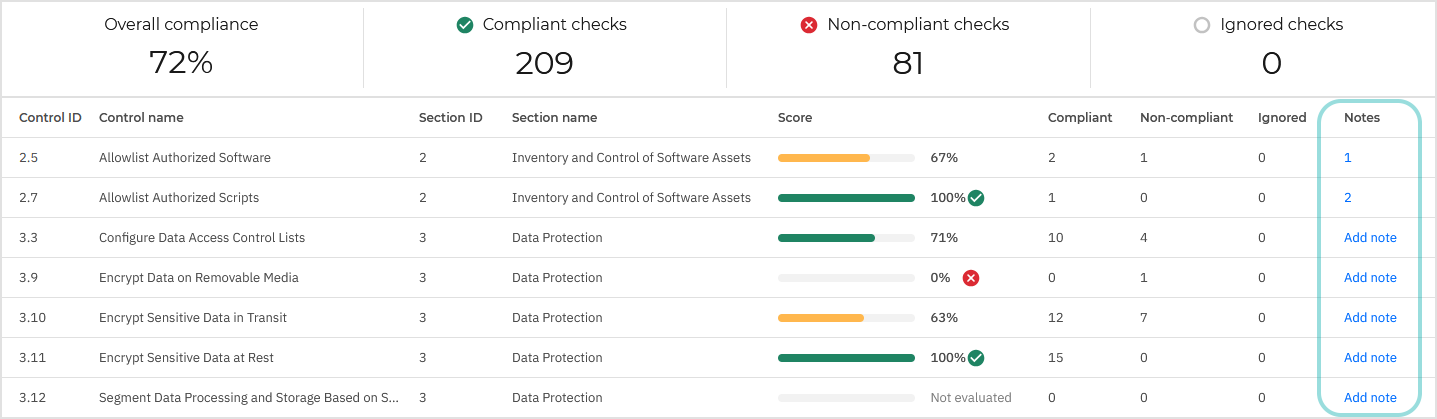Viewport: 1437px width, 419px height.
Task: Click Inventory and Control of Software Assets for 2.5
Action: tap(631, 158)
